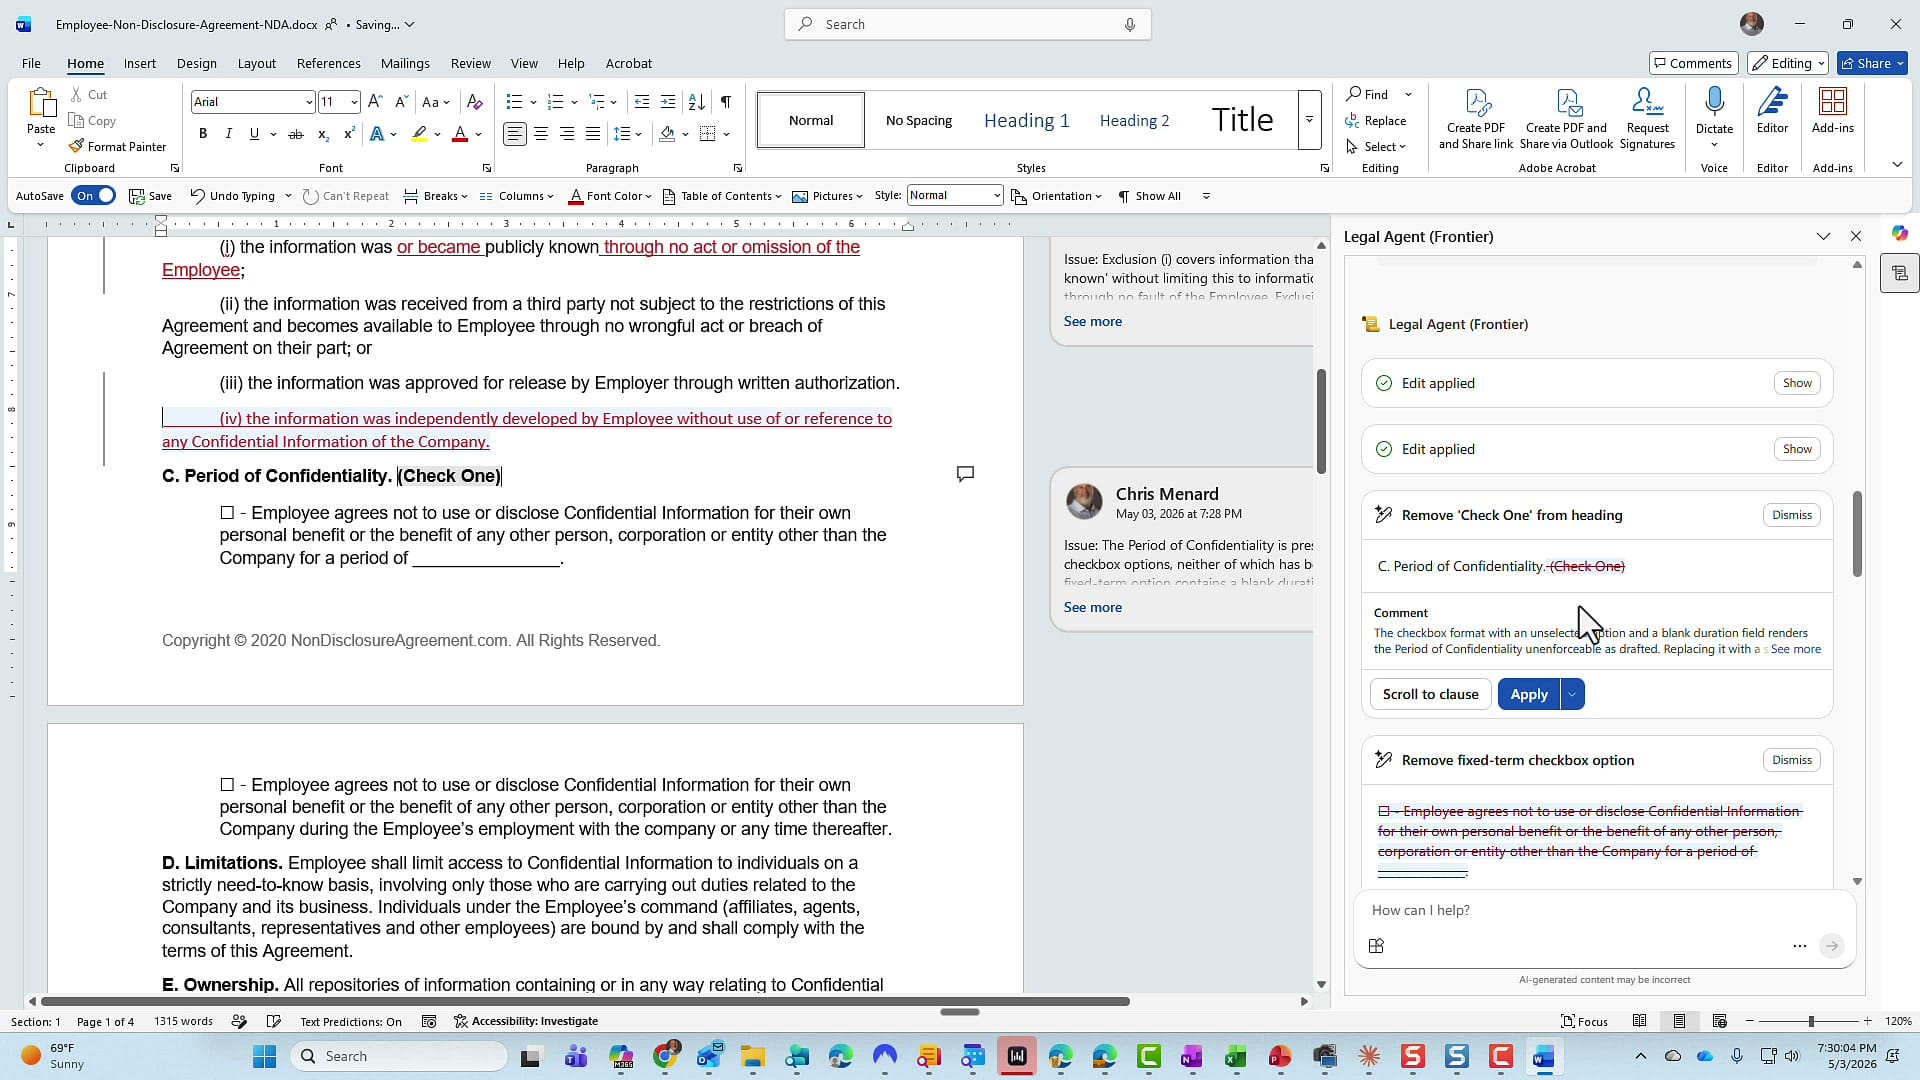Open the Acrobat tab
The width and height of the screenshot is (1920, 1080).
(628, 63)
